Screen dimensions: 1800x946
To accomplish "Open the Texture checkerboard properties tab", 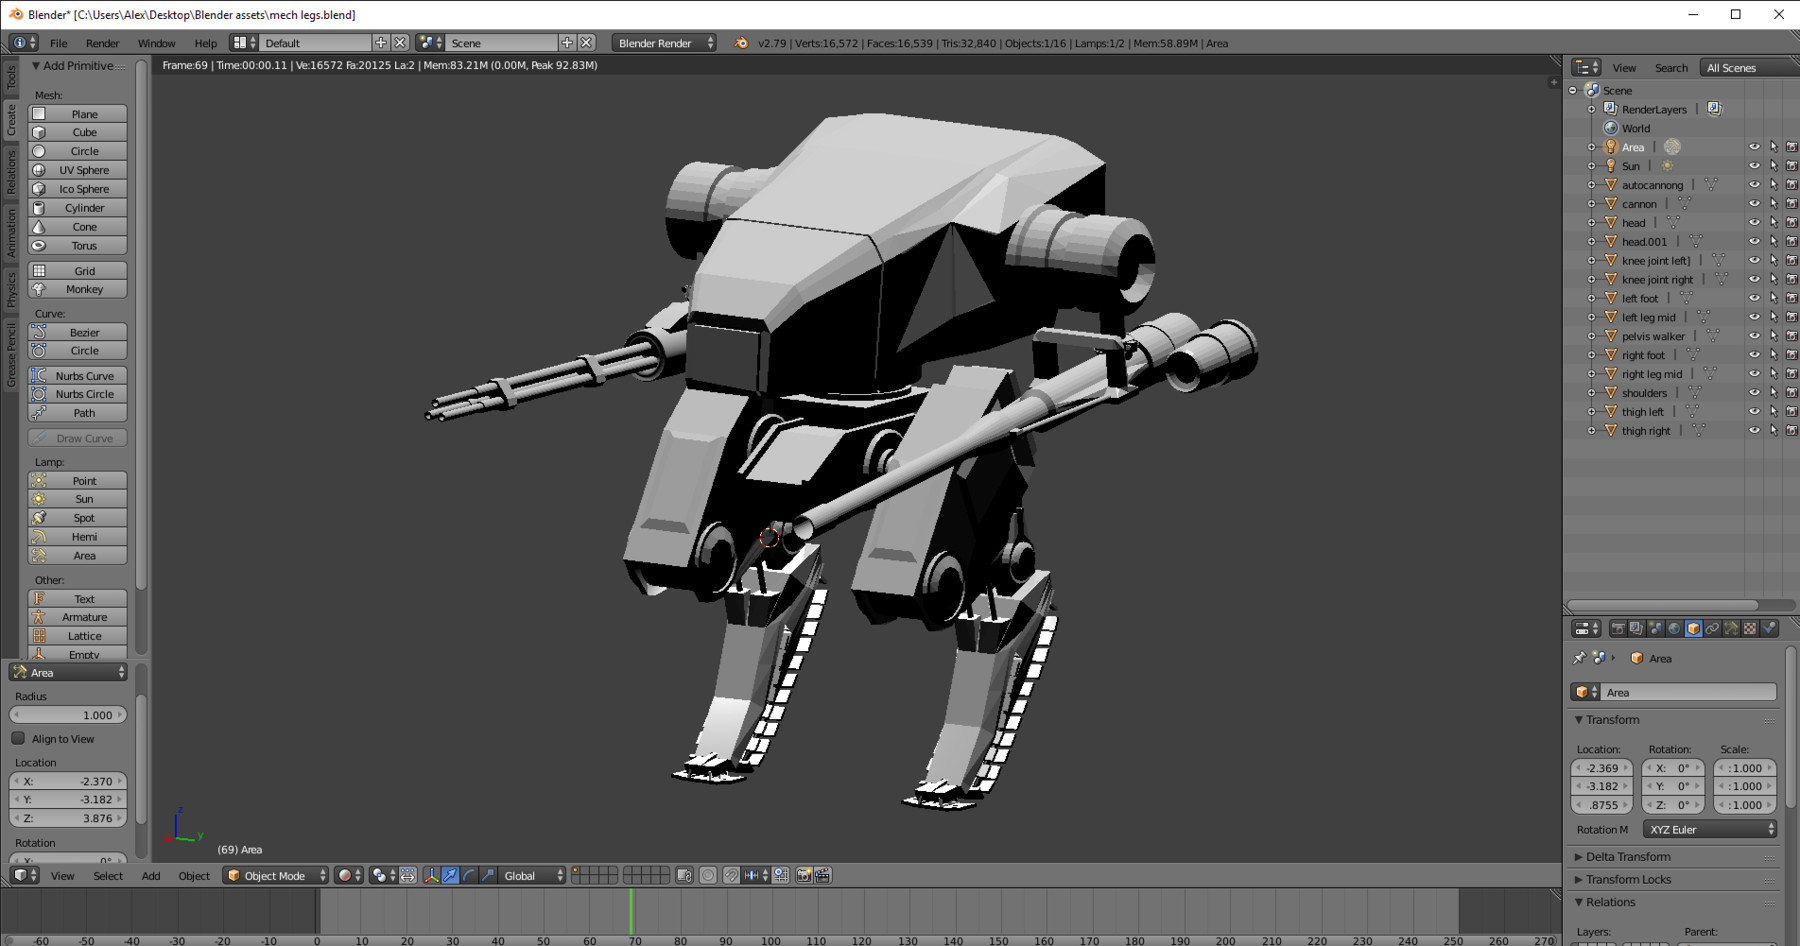I will tap(1750, 629).
